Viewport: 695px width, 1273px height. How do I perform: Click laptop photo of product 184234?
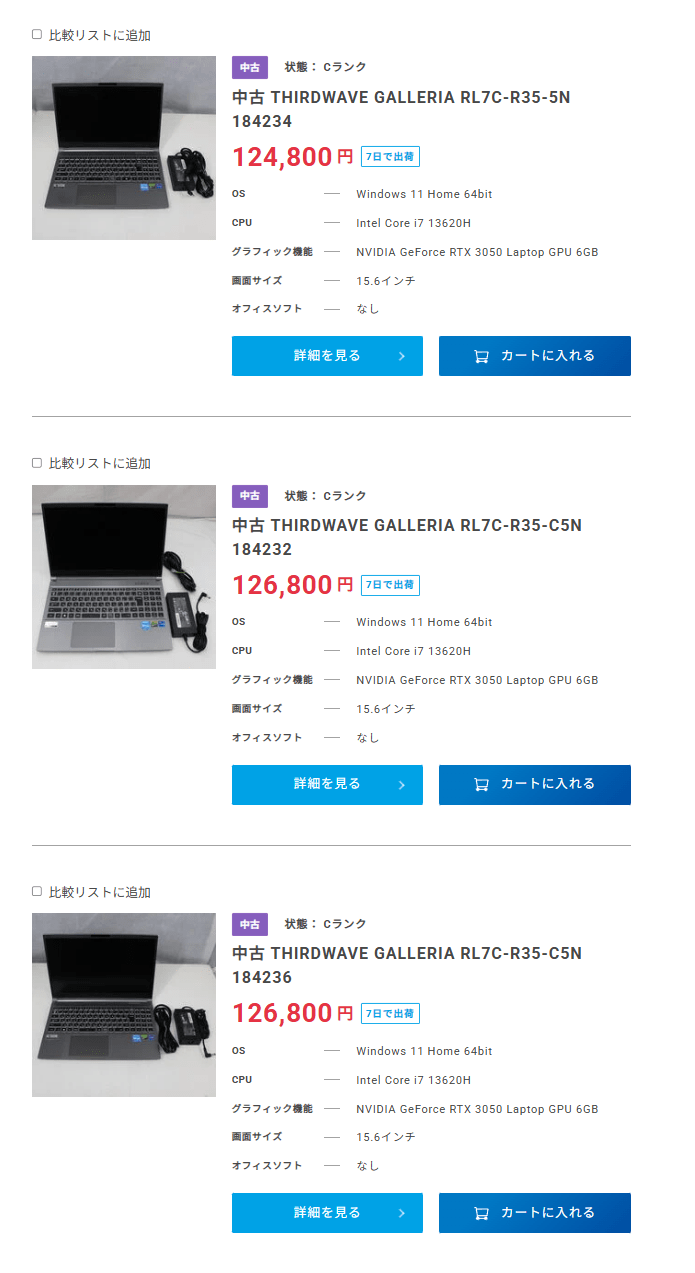coord(124,148)
